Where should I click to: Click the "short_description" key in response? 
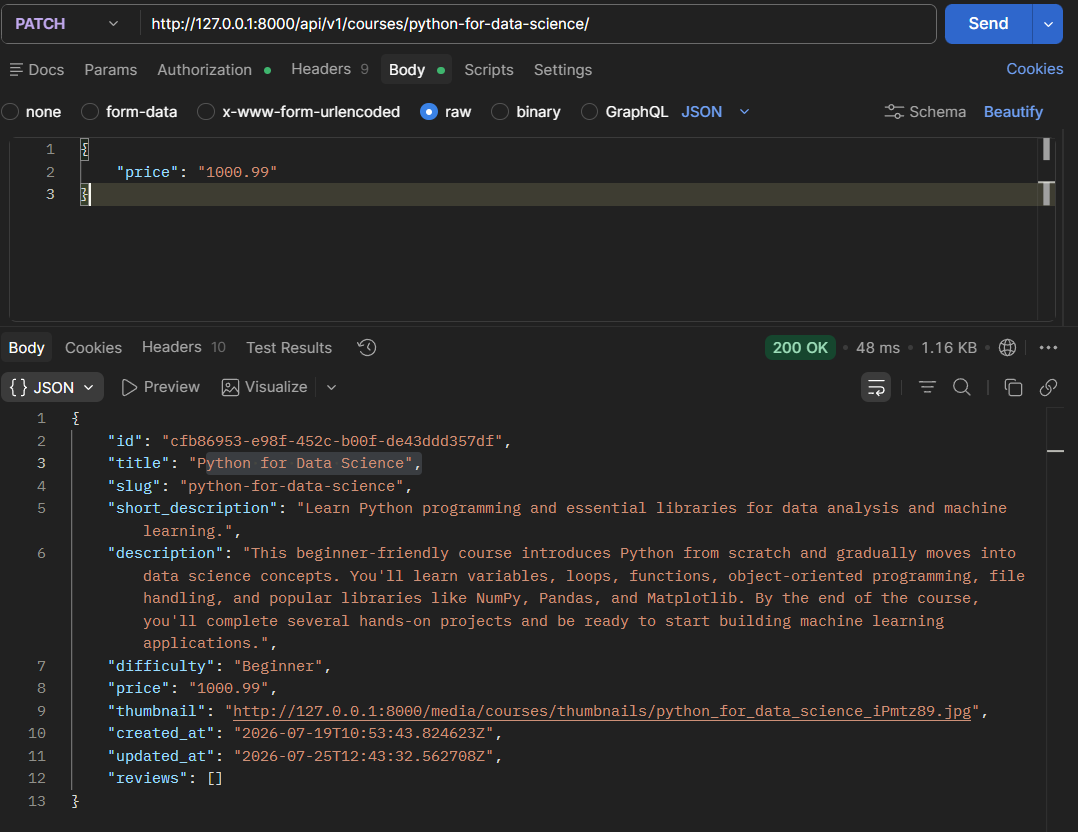coord(192,508)
